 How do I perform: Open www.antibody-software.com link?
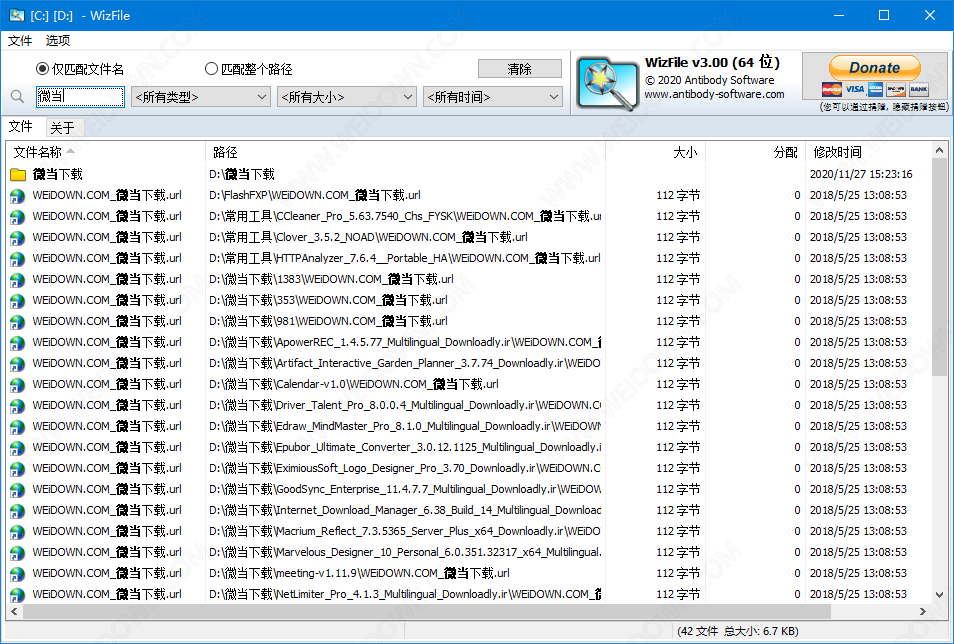714,94
